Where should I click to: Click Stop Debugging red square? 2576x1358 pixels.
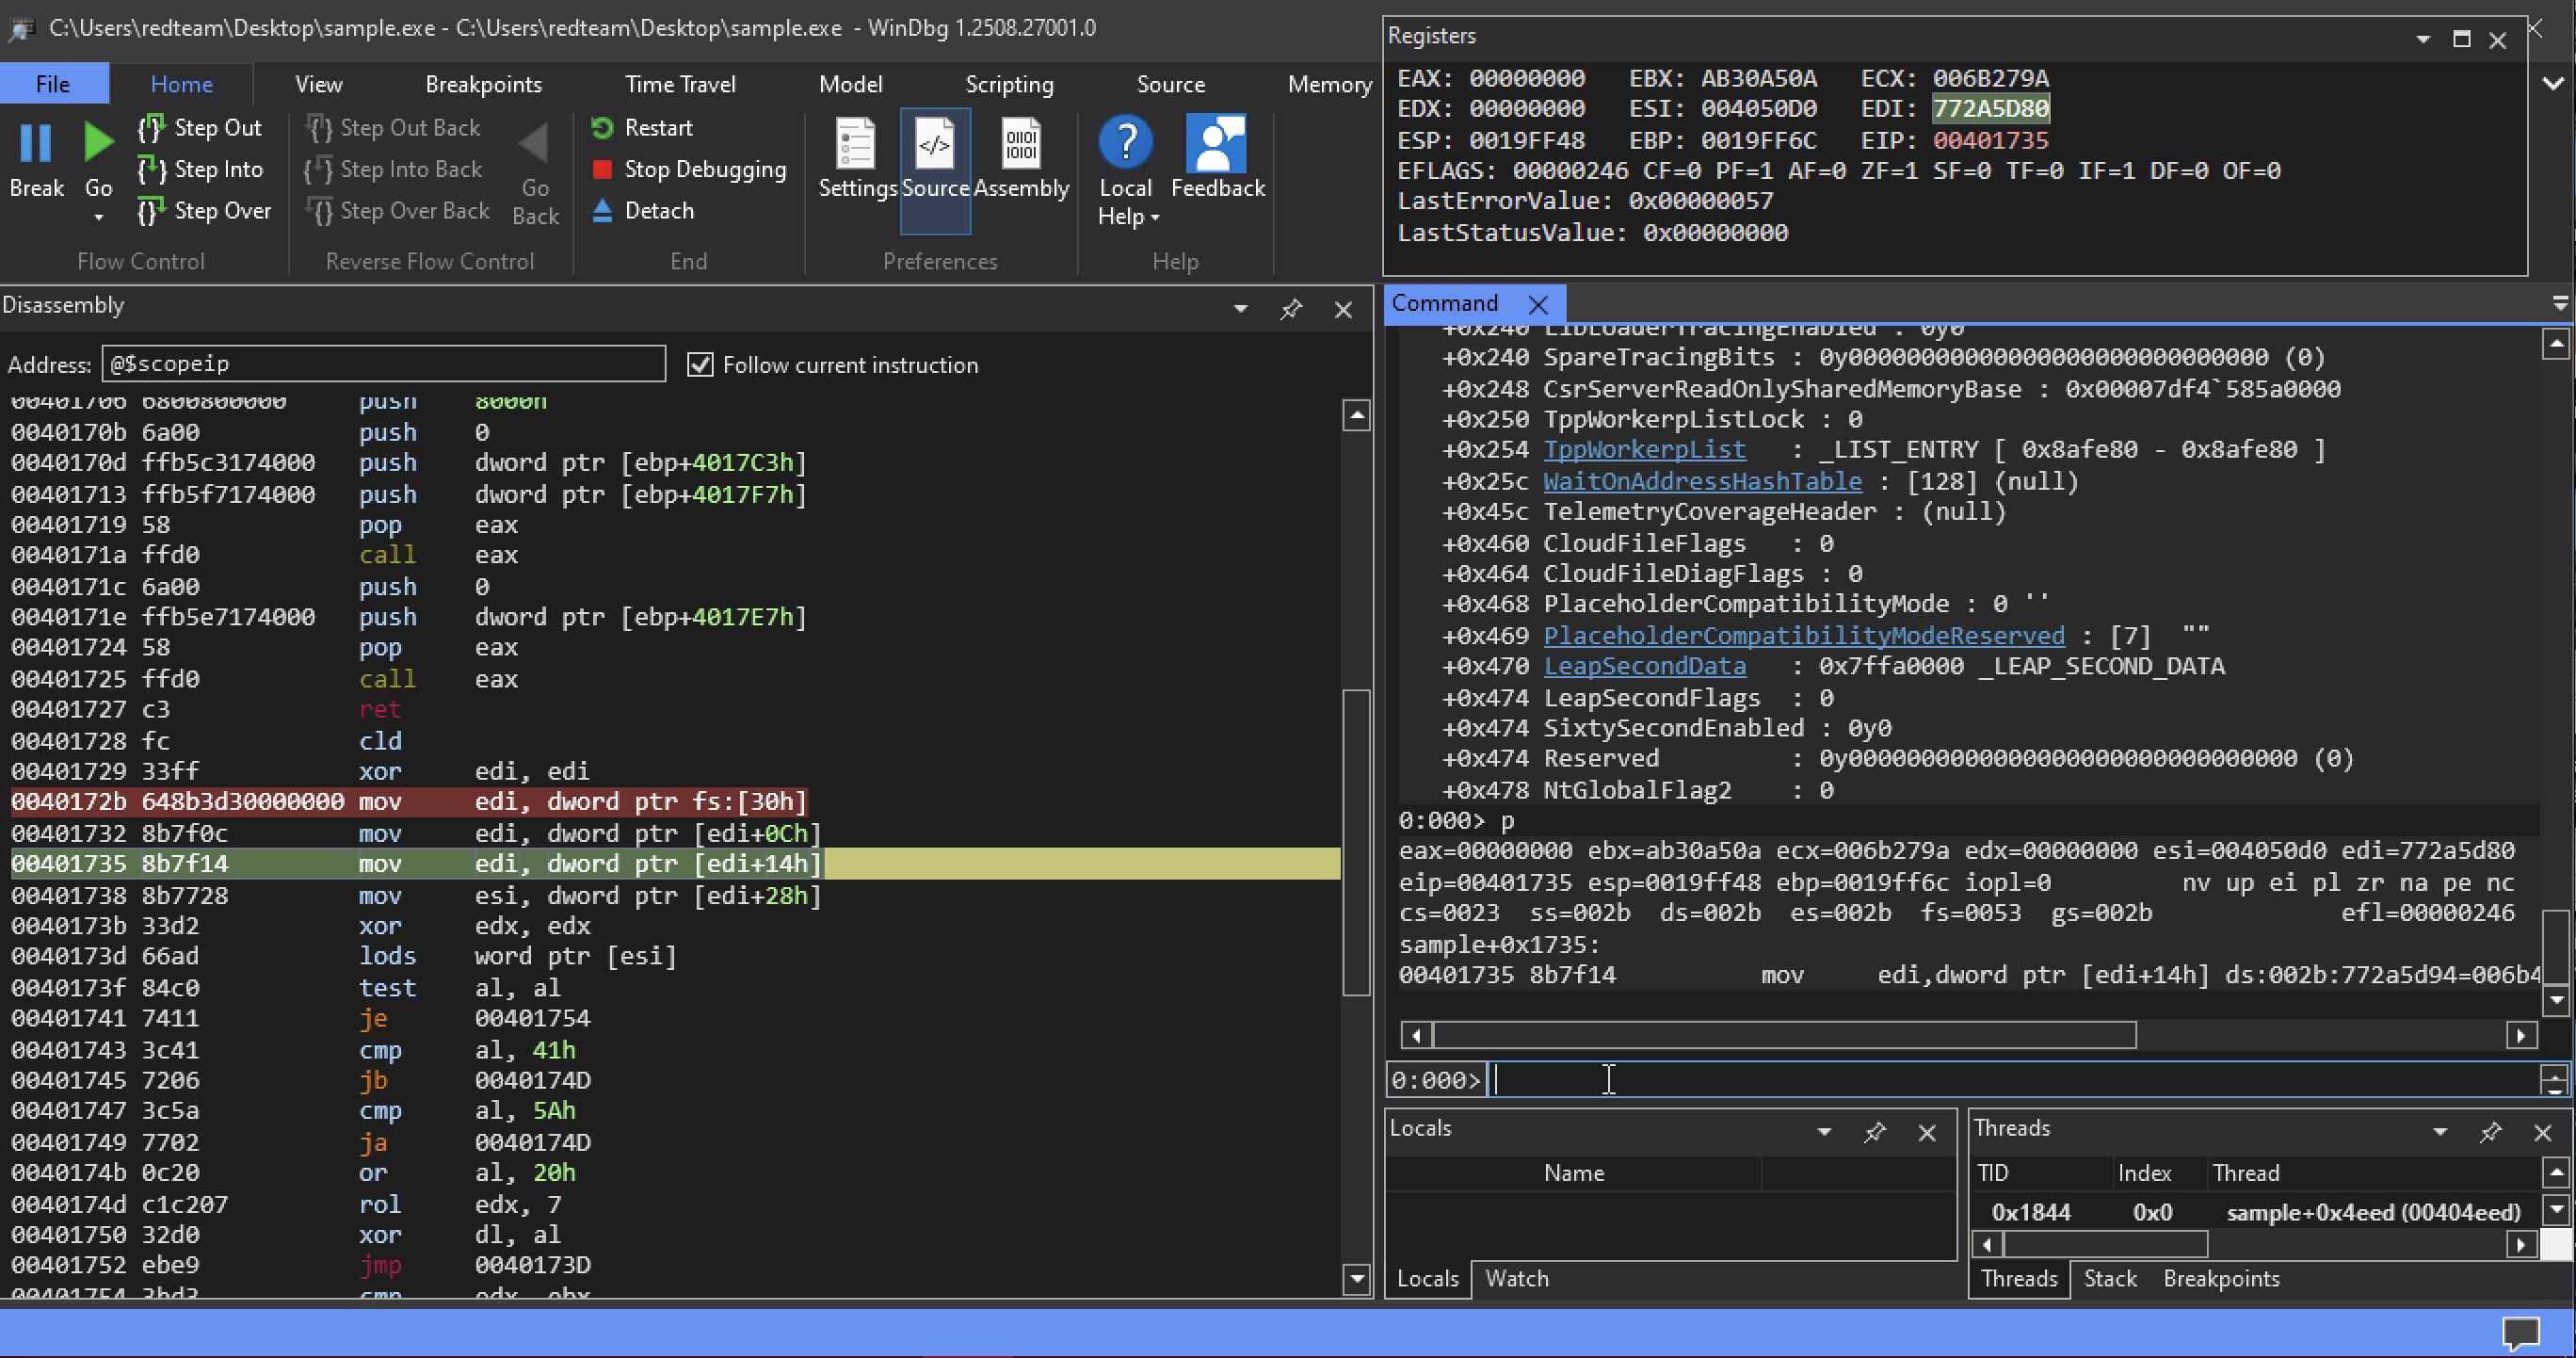[x=602, y=170]
